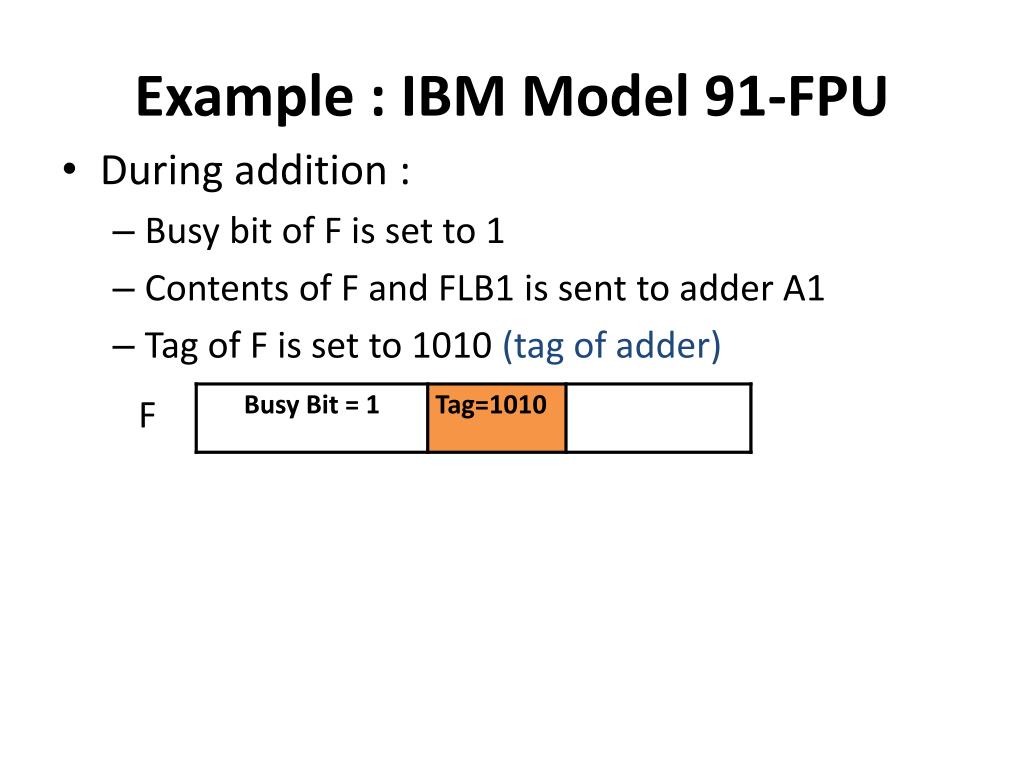Select the line "Busy bit of F is set to 1"

tap(324, 231)
